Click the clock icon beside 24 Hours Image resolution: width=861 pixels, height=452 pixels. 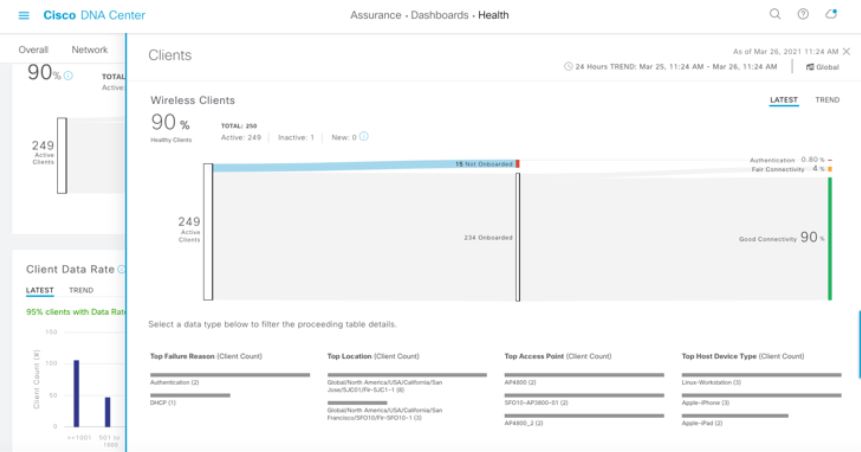(x=568, y=67)
